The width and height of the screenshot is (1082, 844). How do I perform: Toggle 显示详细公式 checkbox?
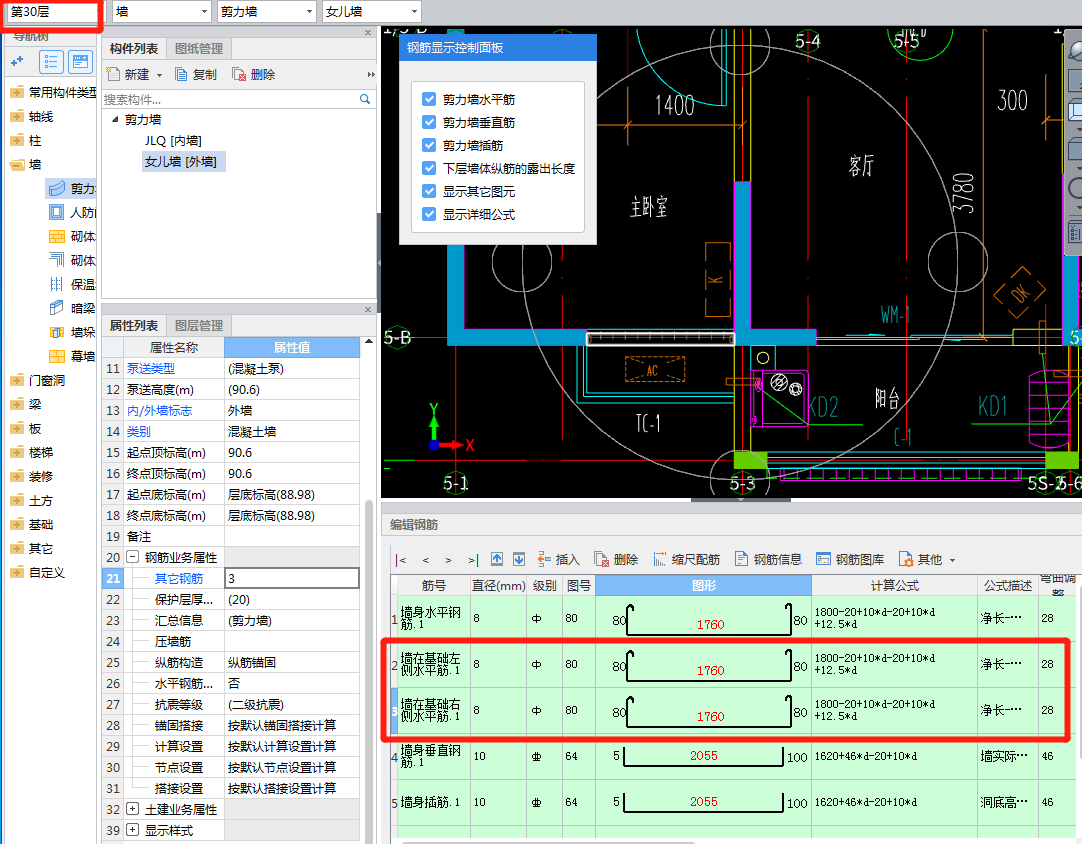(x=429, y=214)
